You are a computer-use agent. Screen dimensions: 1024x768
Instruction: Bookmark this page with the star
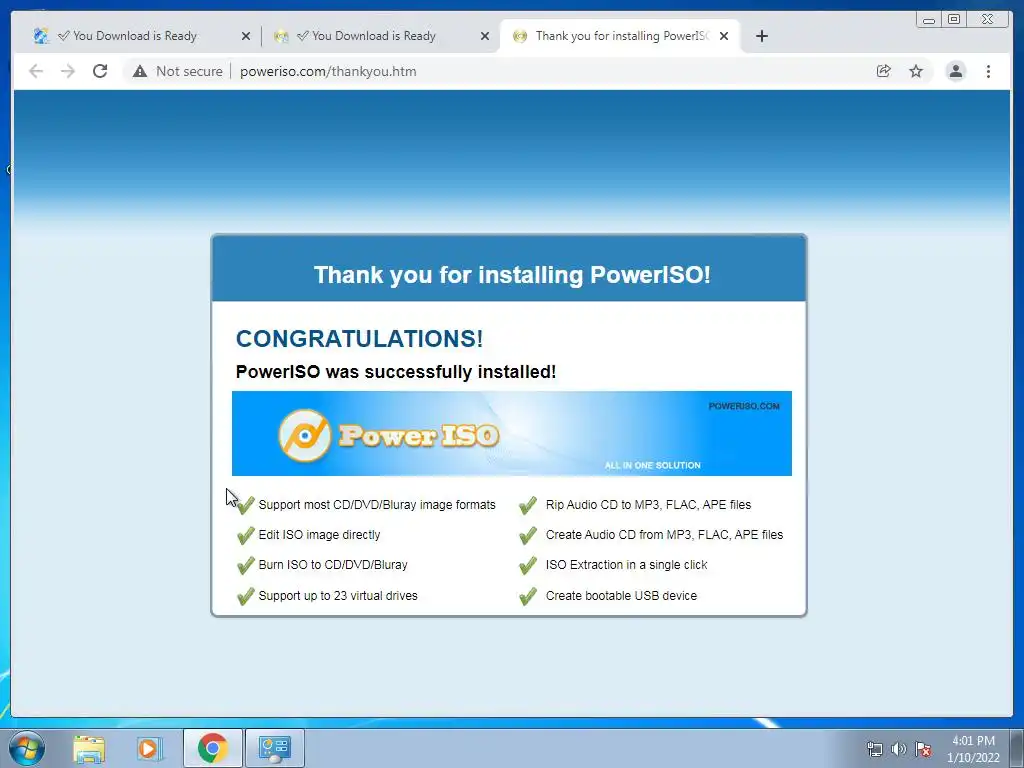[x=916, y=71]
